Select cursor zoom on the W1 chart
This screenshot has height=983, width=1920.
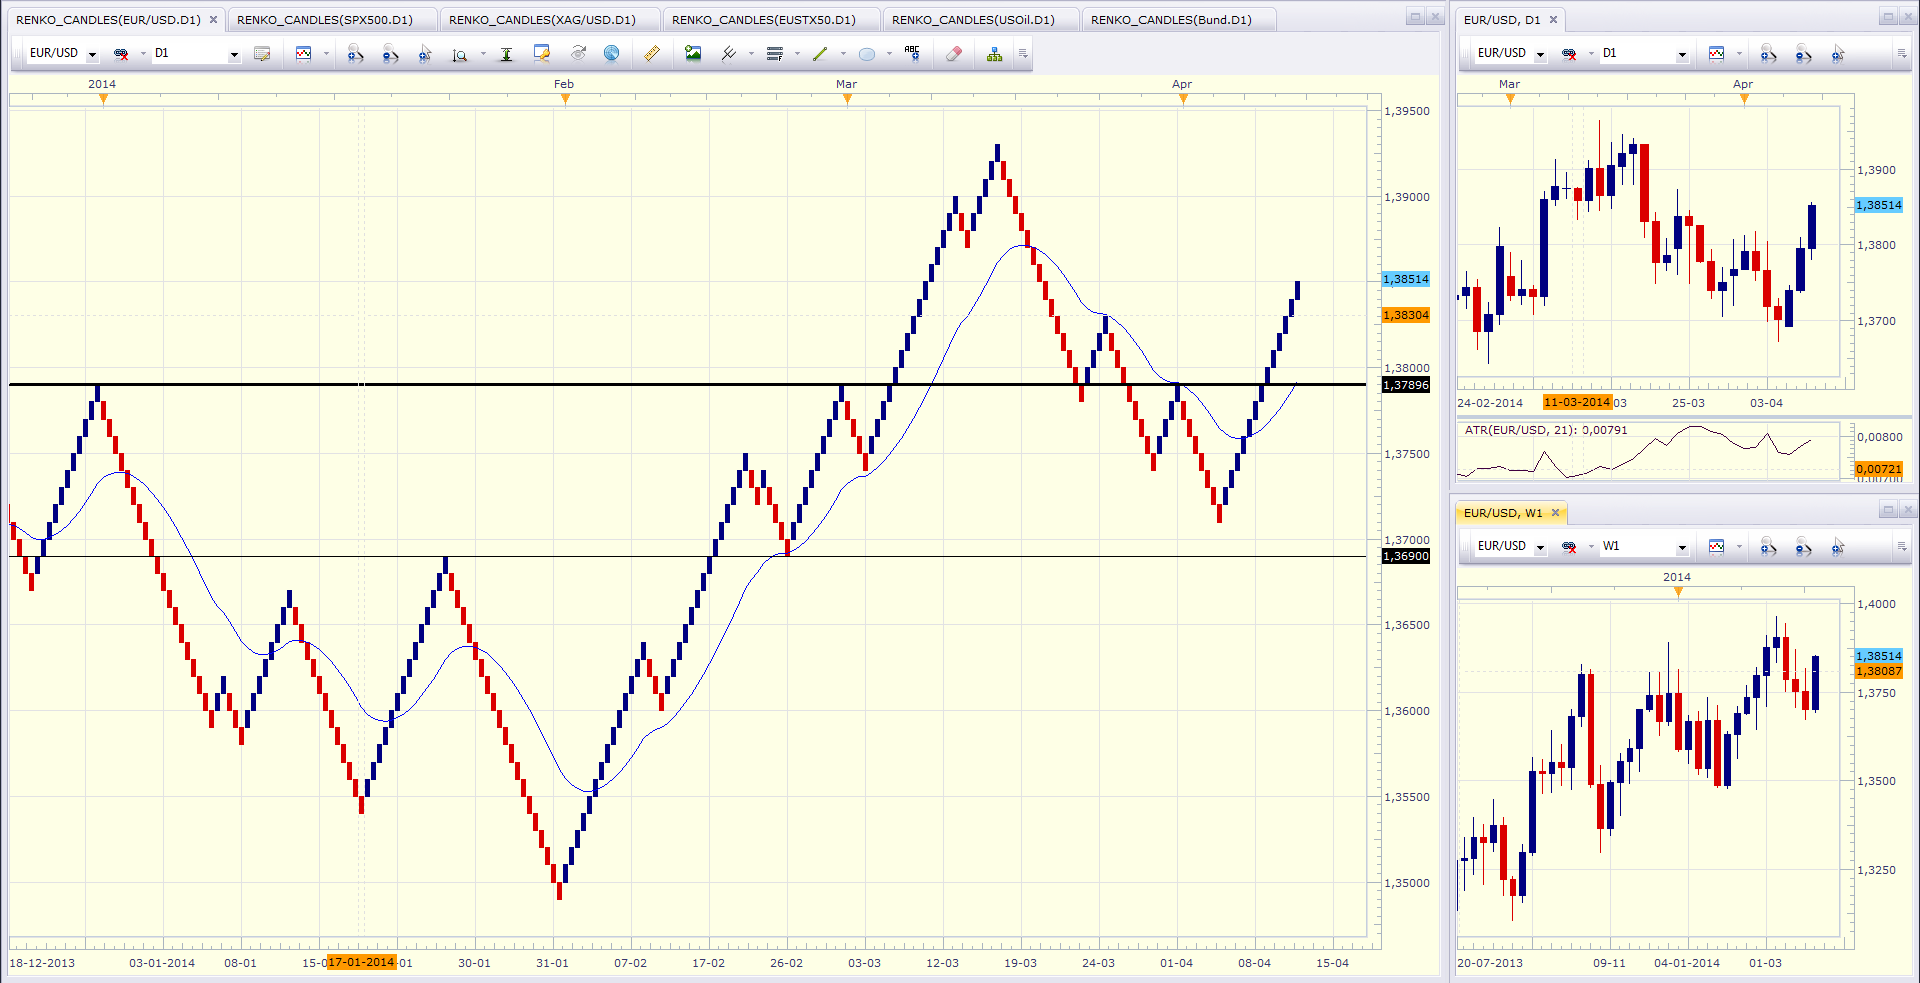(1838, 547)
